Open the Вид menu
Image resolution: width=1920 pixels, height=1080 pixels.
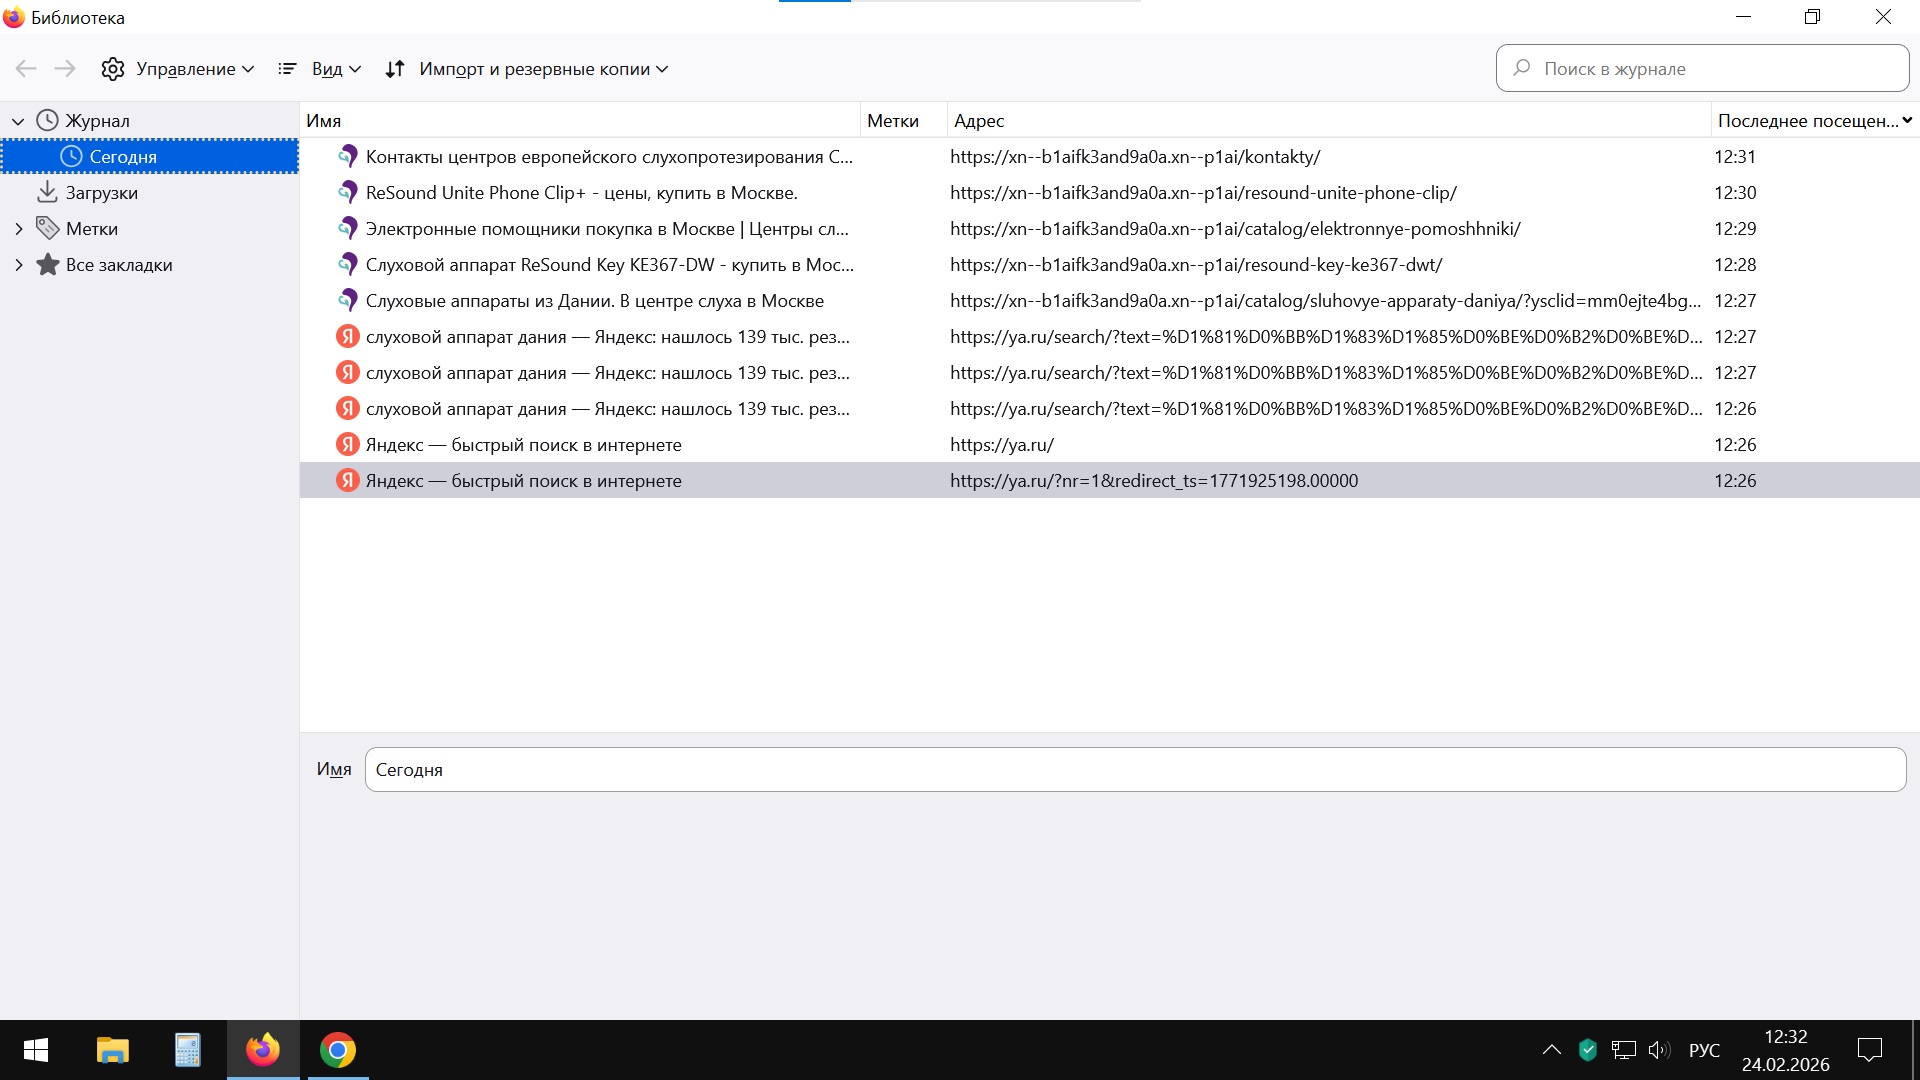point(320,68)
